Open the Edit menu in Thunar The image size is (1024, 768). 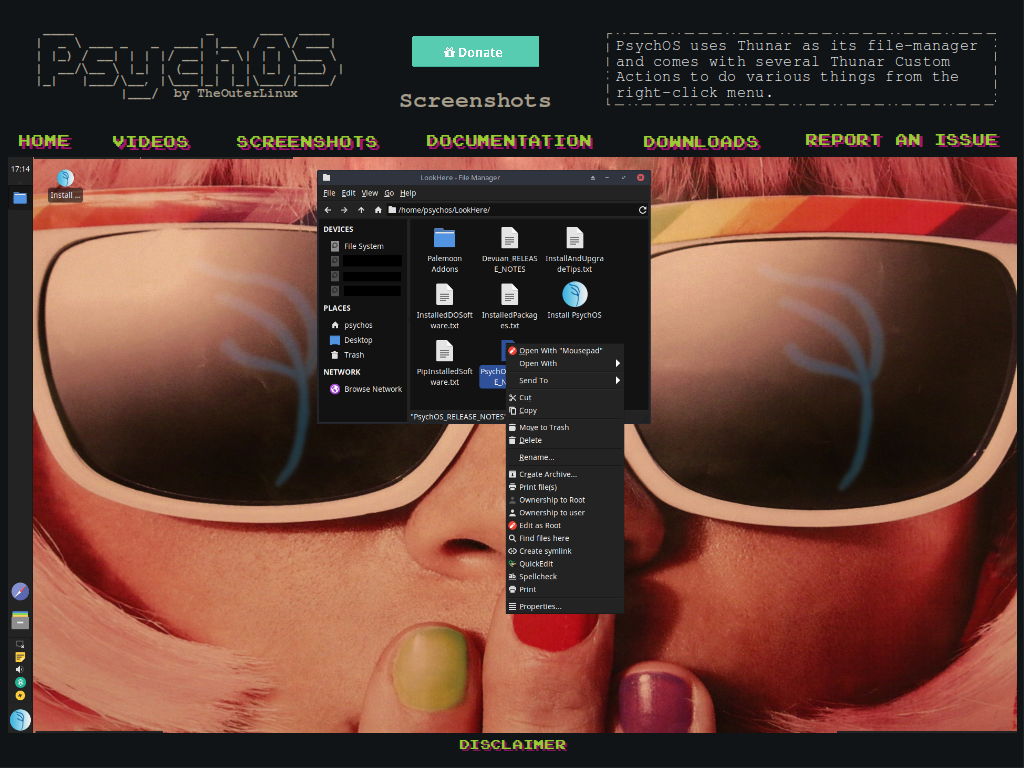pos(349,193)
